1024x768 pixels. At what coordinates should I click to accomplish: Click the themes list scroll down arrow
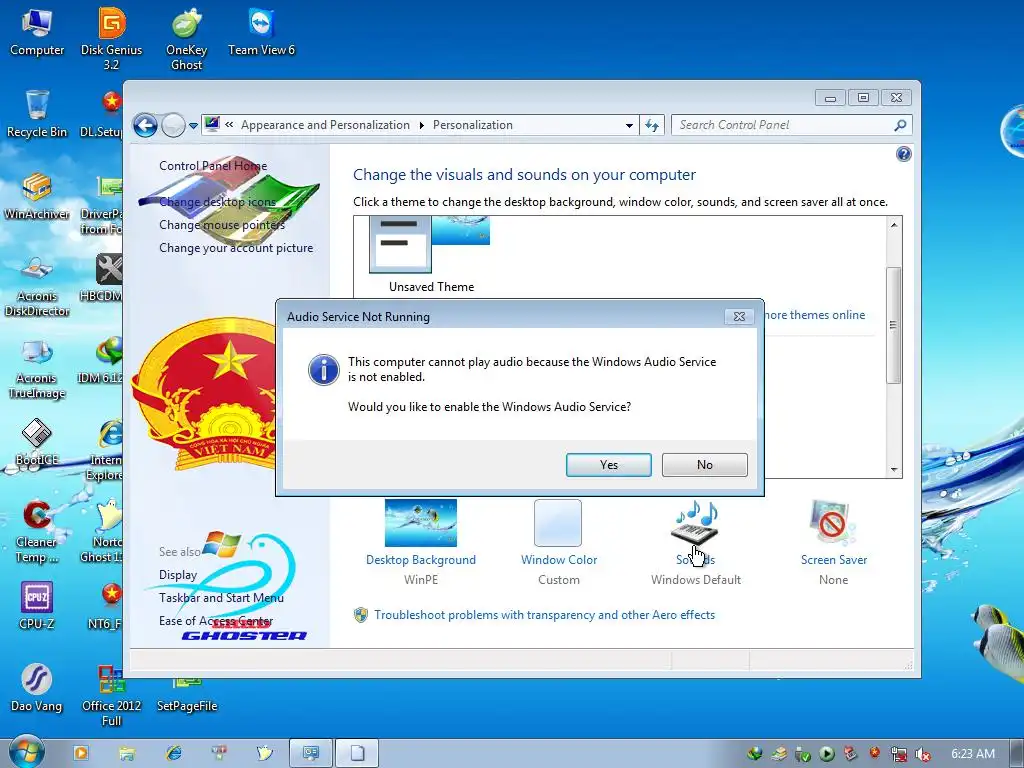pos(894,470)
